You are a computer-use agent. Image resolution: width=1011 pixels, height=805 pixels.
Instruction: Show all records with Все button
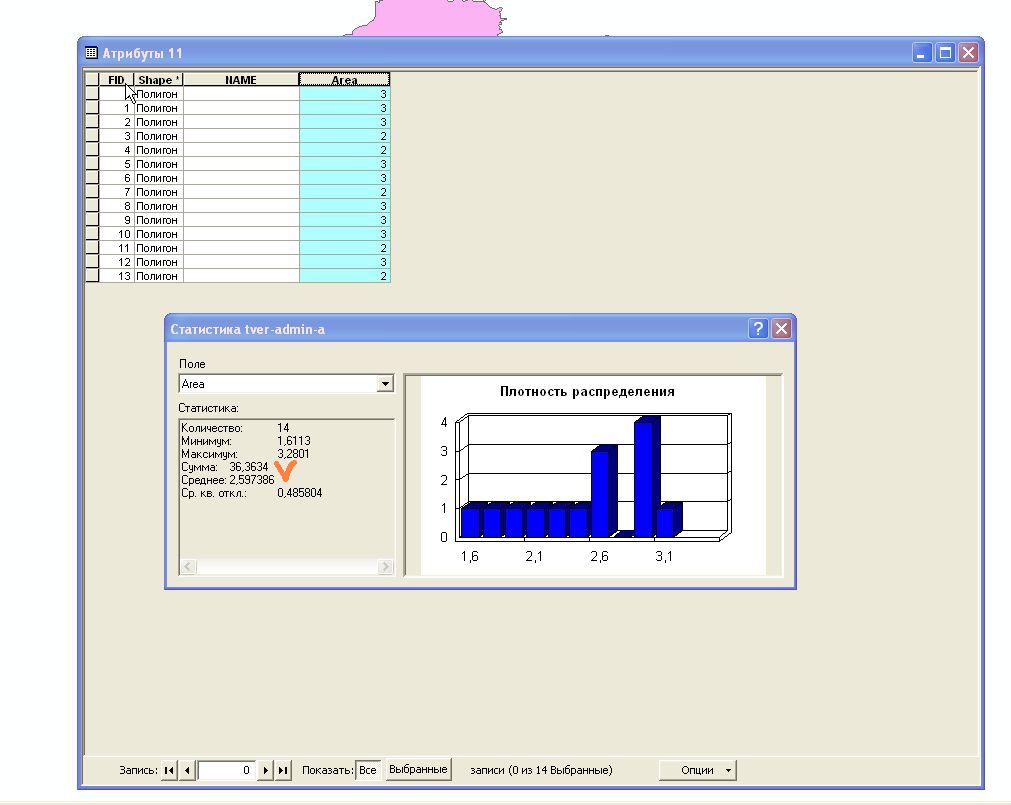pos(367,770)
